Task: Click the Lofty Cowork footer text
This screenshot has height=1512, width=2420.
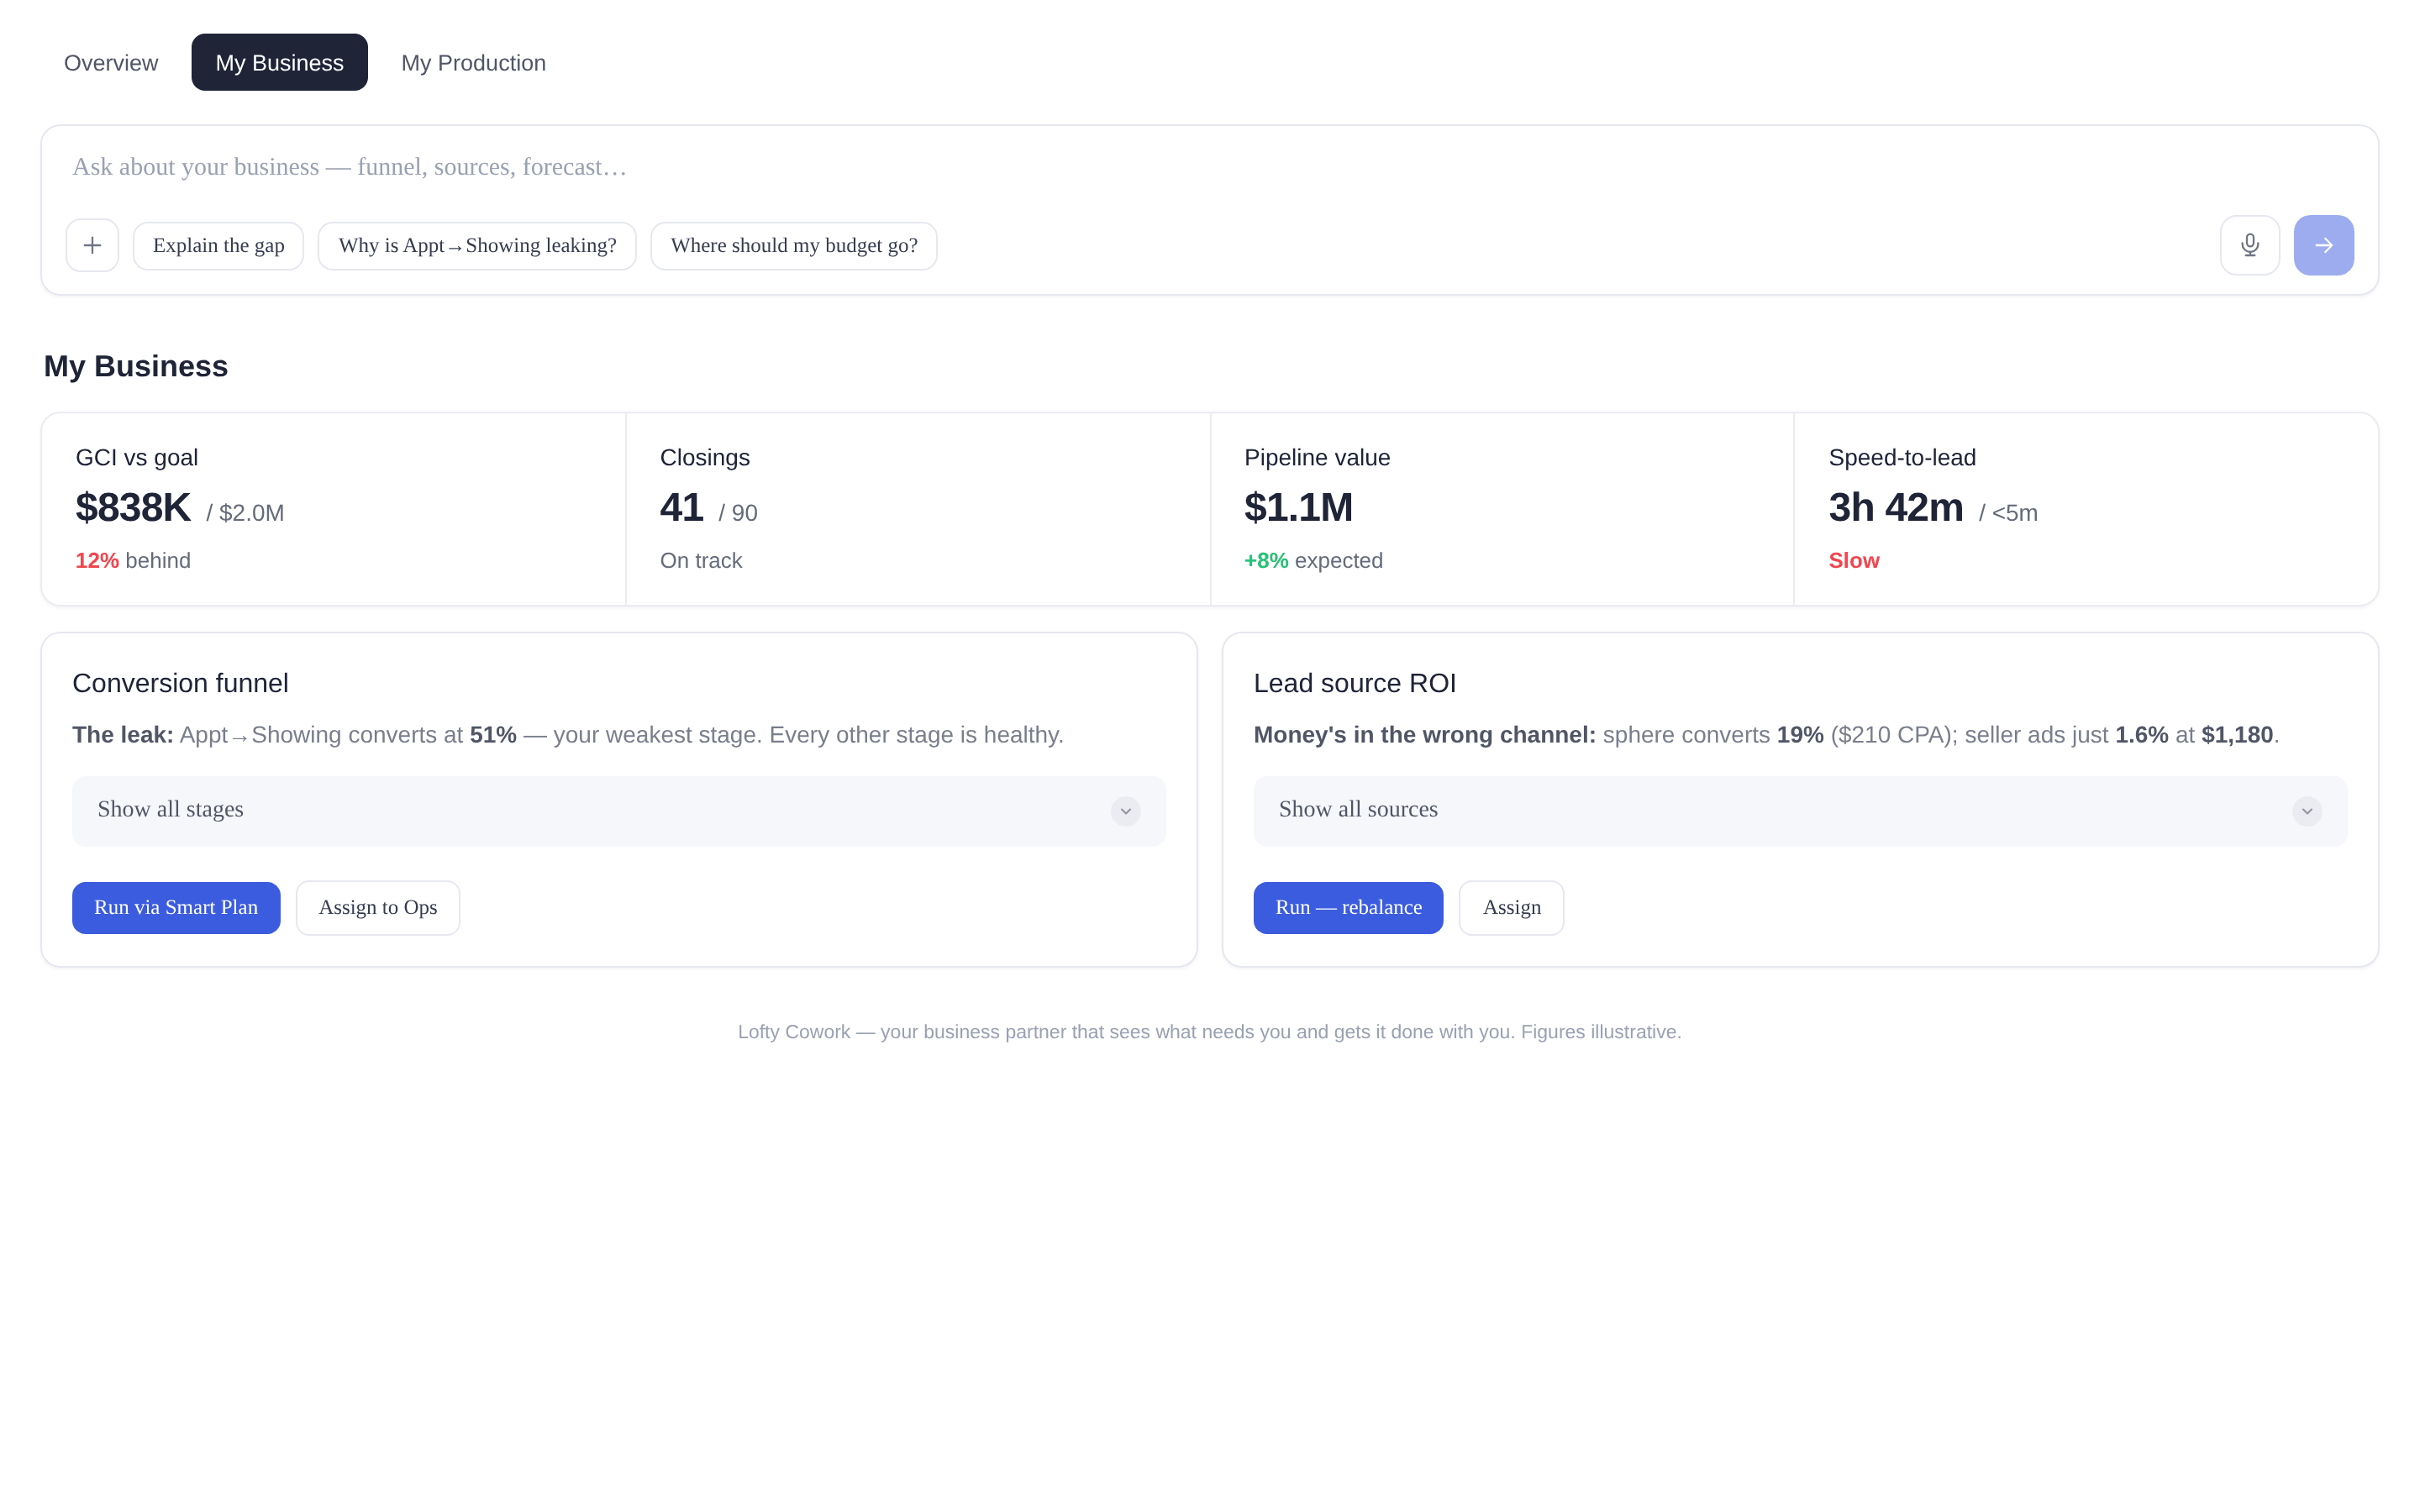Action: [1210, 1033]
